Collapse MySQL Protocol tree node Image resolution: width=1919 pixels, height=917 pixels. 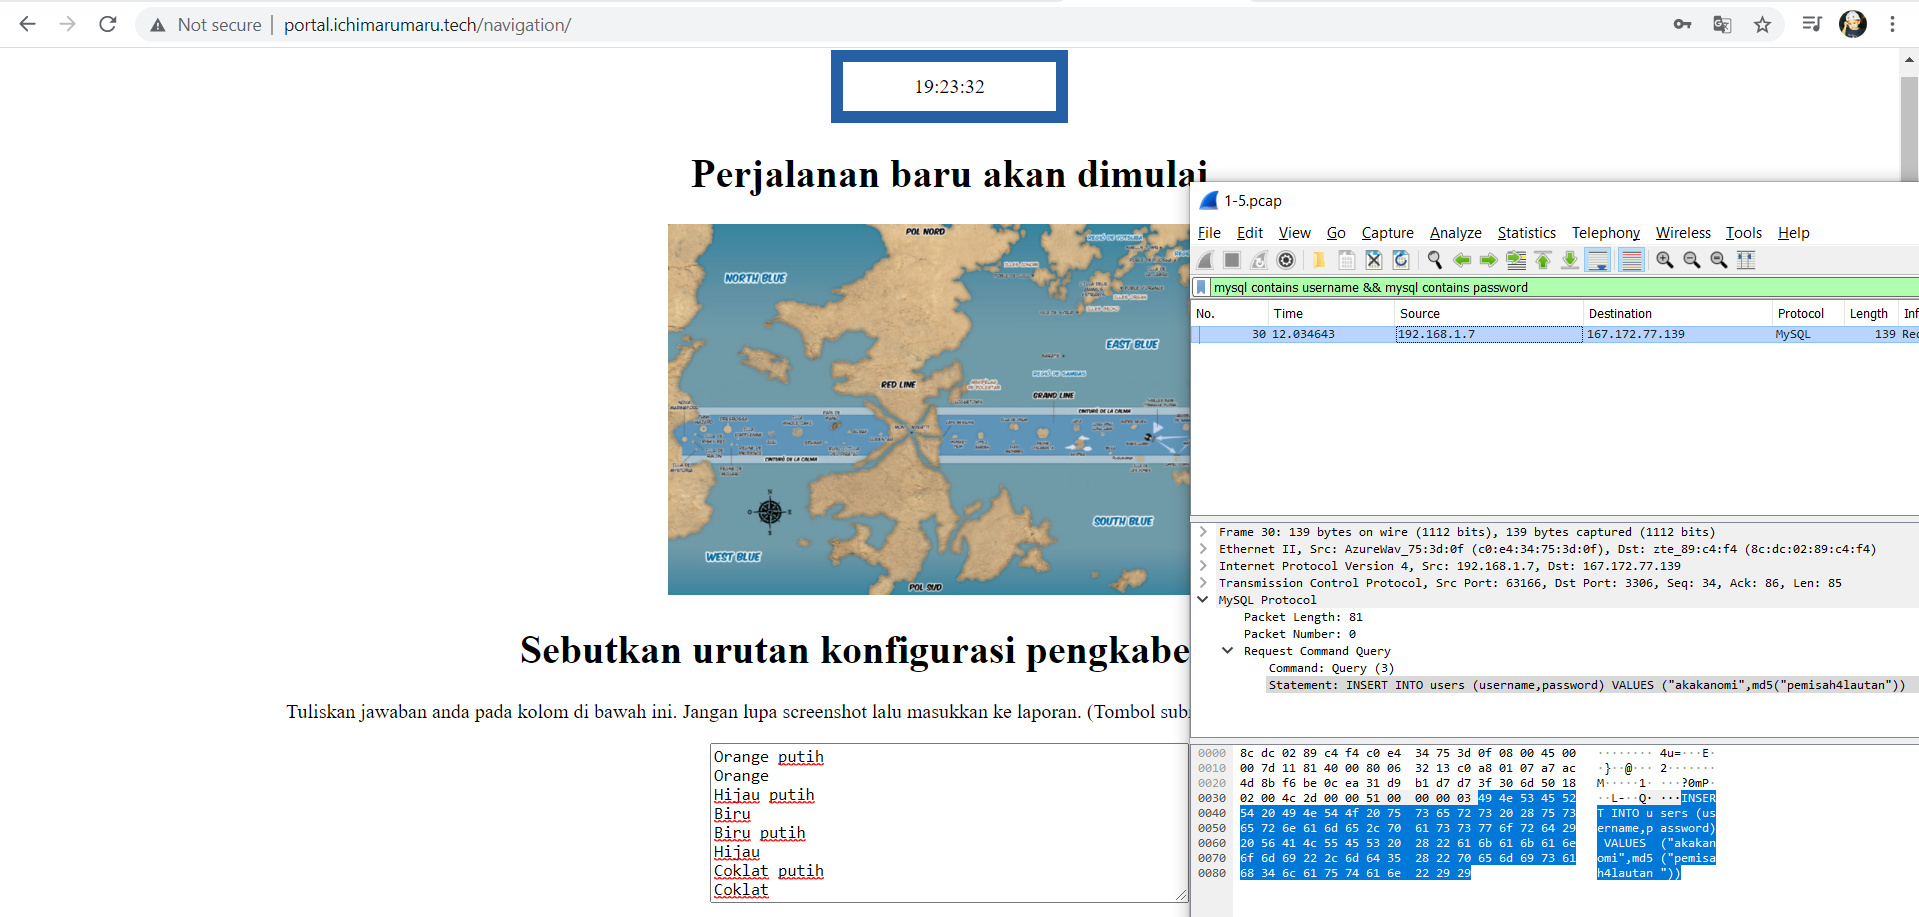coord(1203,600)
